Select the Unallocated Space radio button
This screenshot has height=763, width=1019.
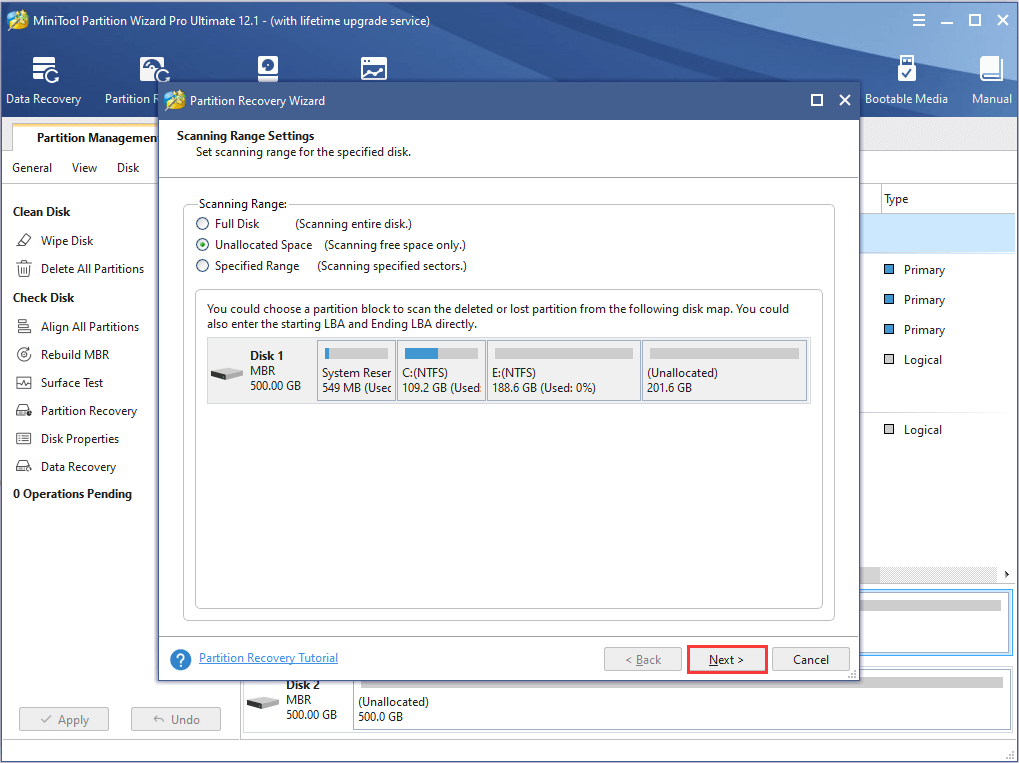[x=203, y=245]
